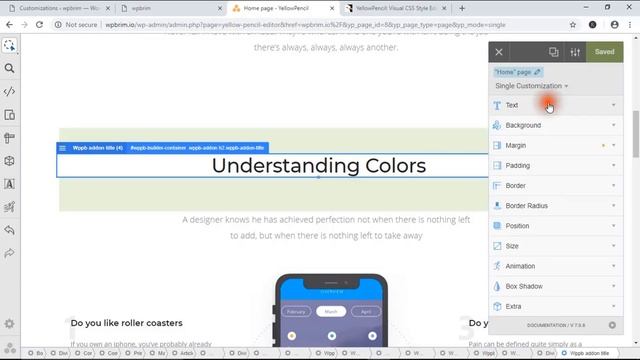Viewport: 640px width, 360px height.
Task: Click the bottom-left navigation dots icon
Action: (x=10, y=348)
